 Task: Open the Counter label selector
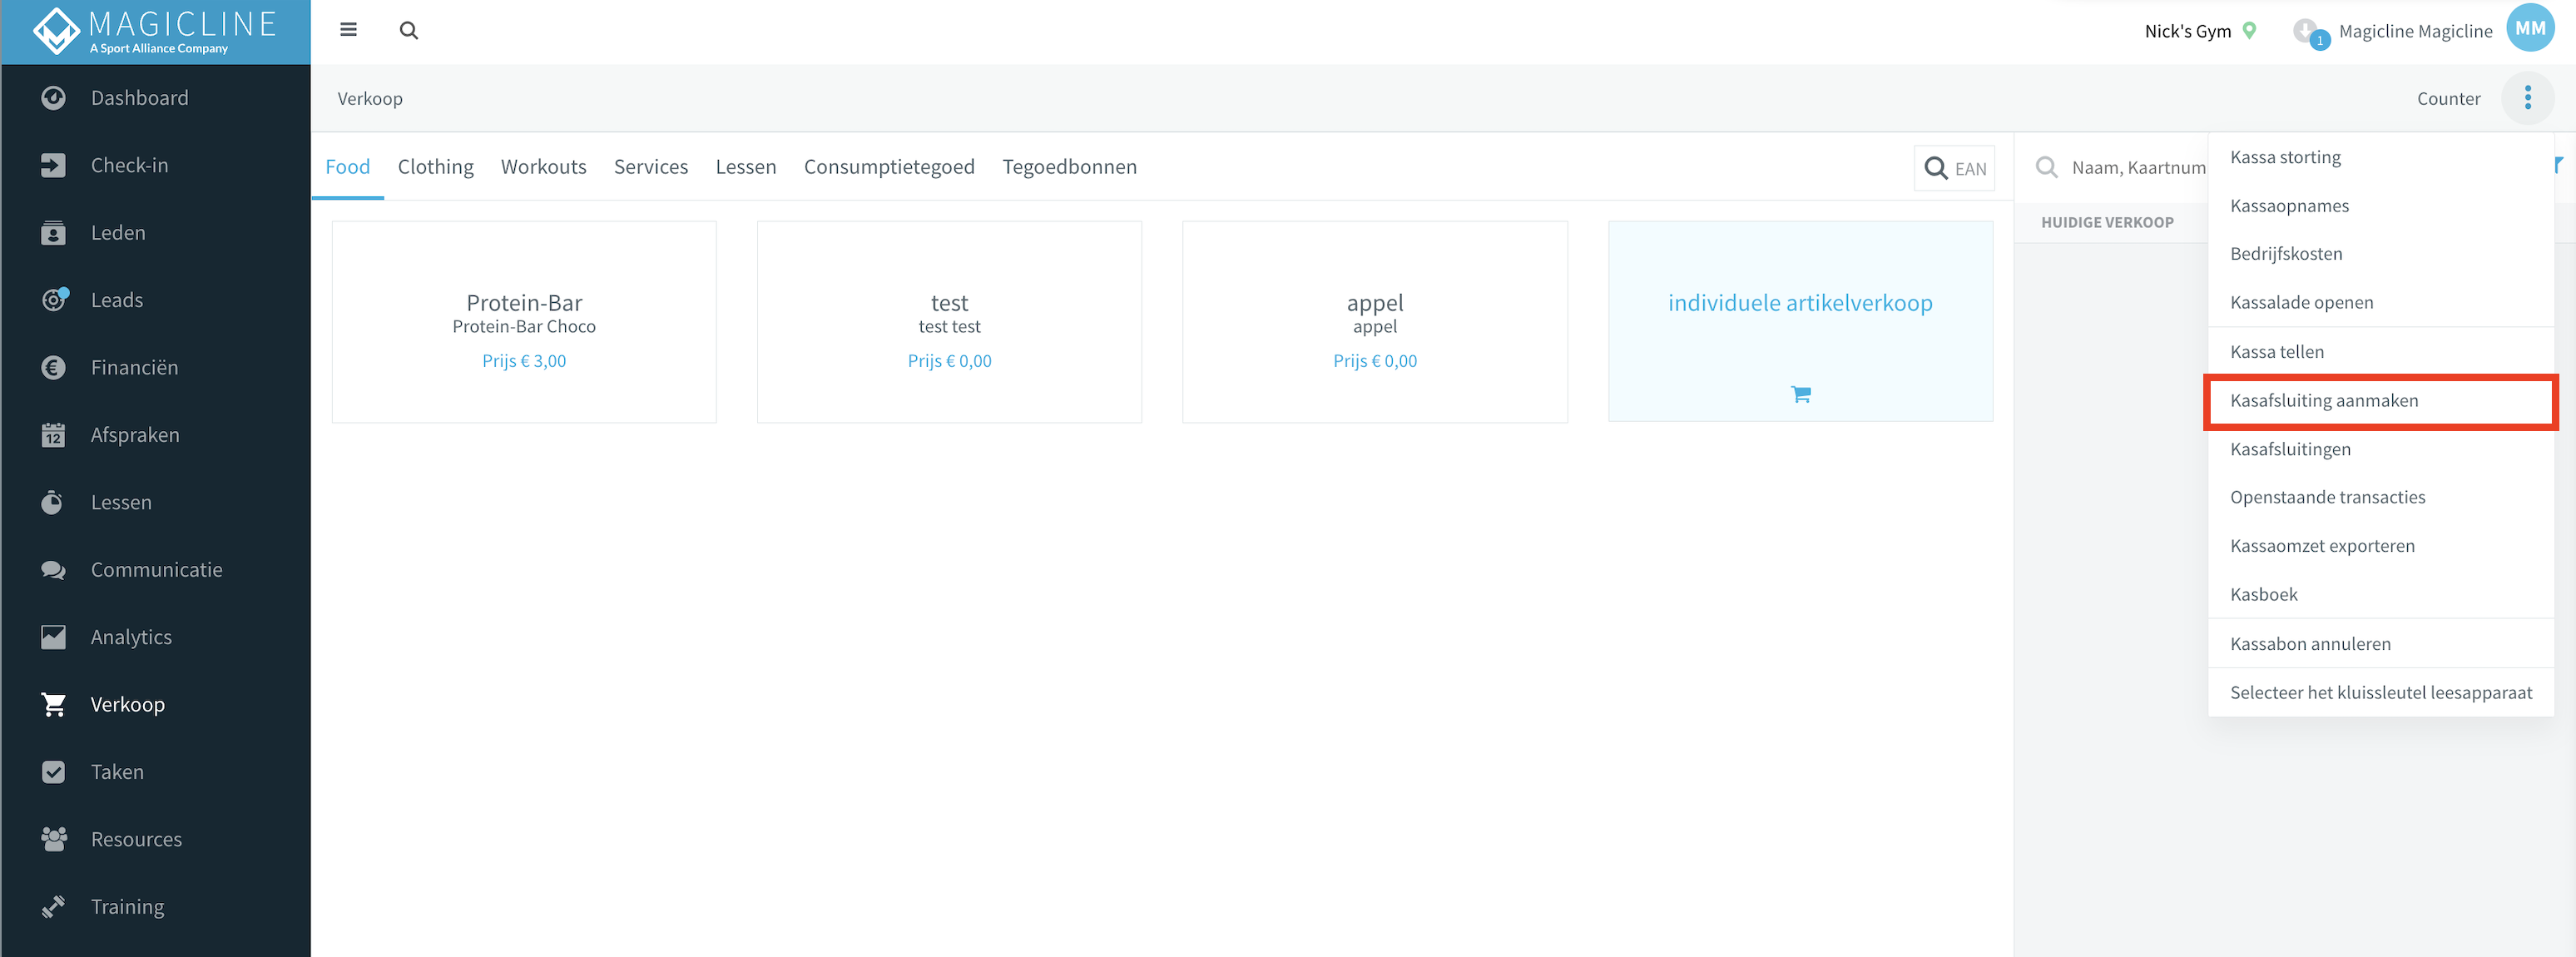click(x=2448, y=99)
